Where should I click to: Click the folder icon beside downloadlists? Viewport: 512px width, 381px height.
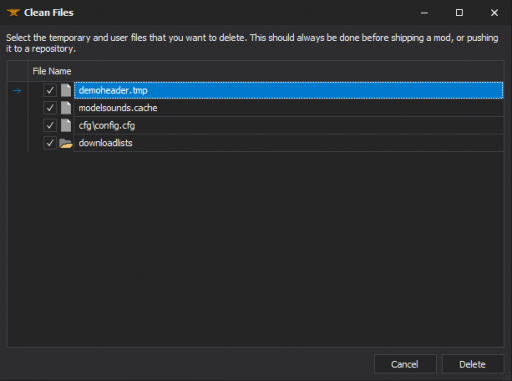point(66,143)
